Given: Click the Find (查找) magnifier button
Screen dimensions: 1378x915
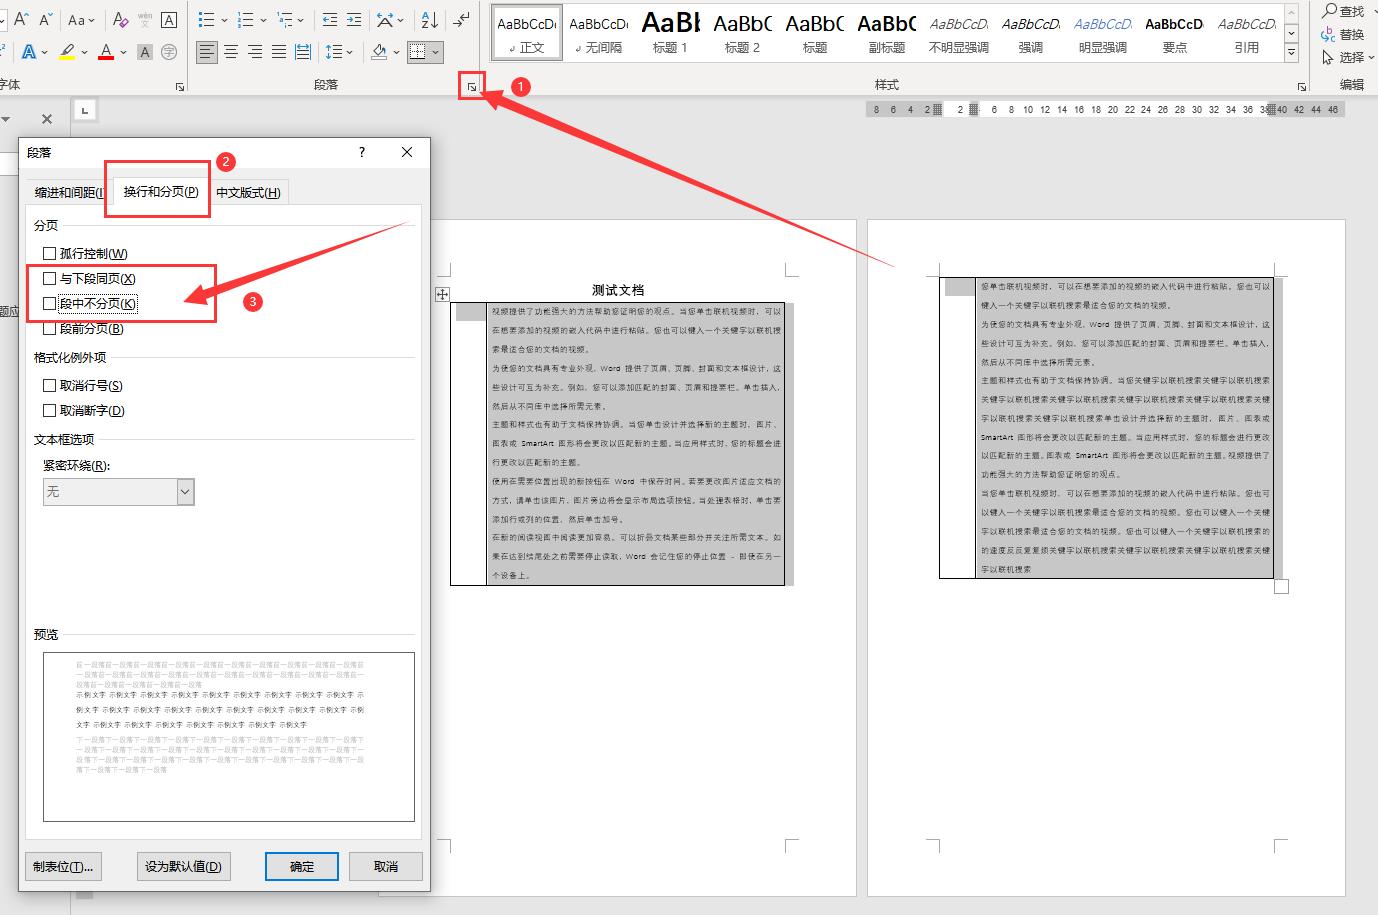Looking at the screenshot, I should pyautogui.click(x=1342, y=11).
